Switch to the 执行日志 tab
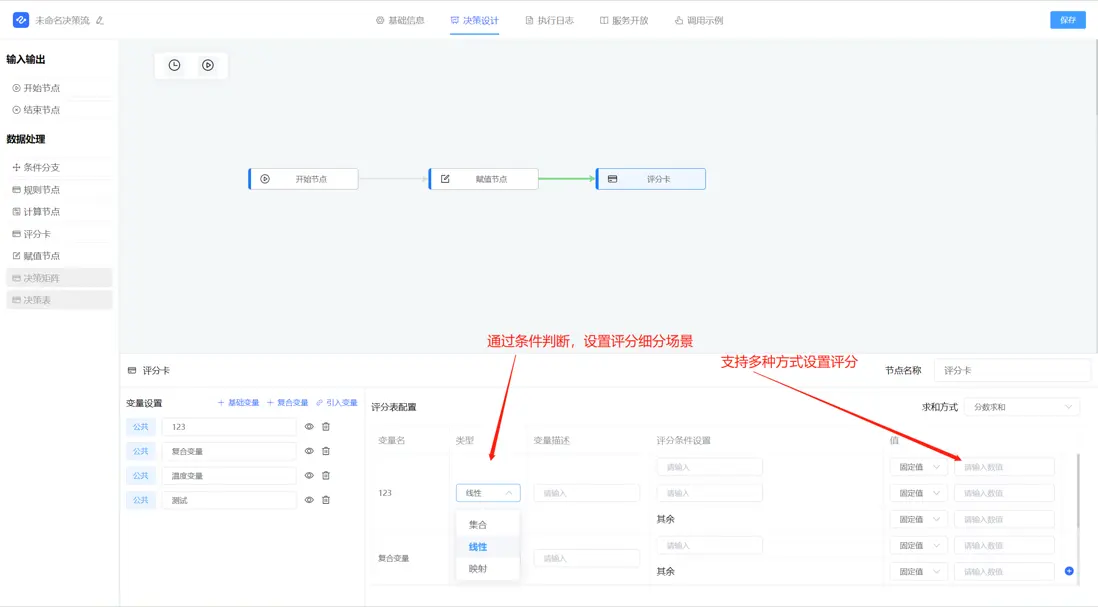The image size is (1098, 607). point(550,20)
